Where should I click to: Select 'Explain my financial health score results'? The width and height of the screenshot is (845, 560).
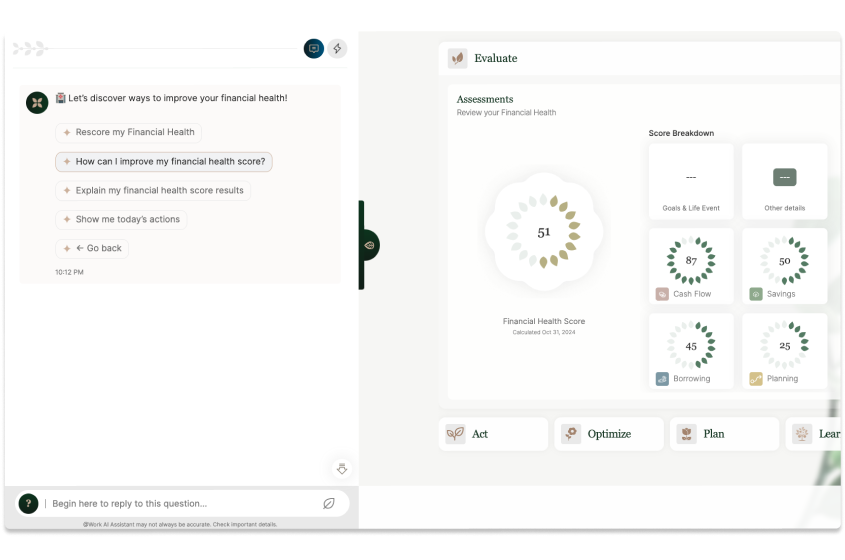coord(153,190)
